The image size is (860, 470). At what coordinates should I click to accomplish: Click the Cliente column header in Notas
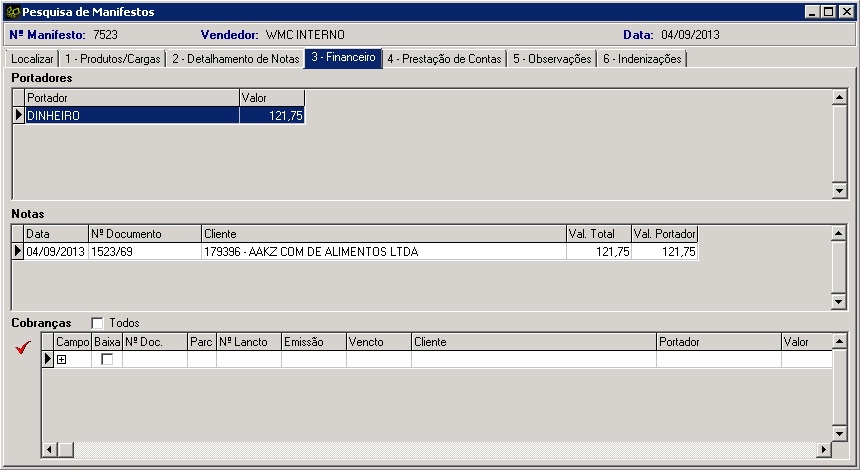tap(383, 233)
